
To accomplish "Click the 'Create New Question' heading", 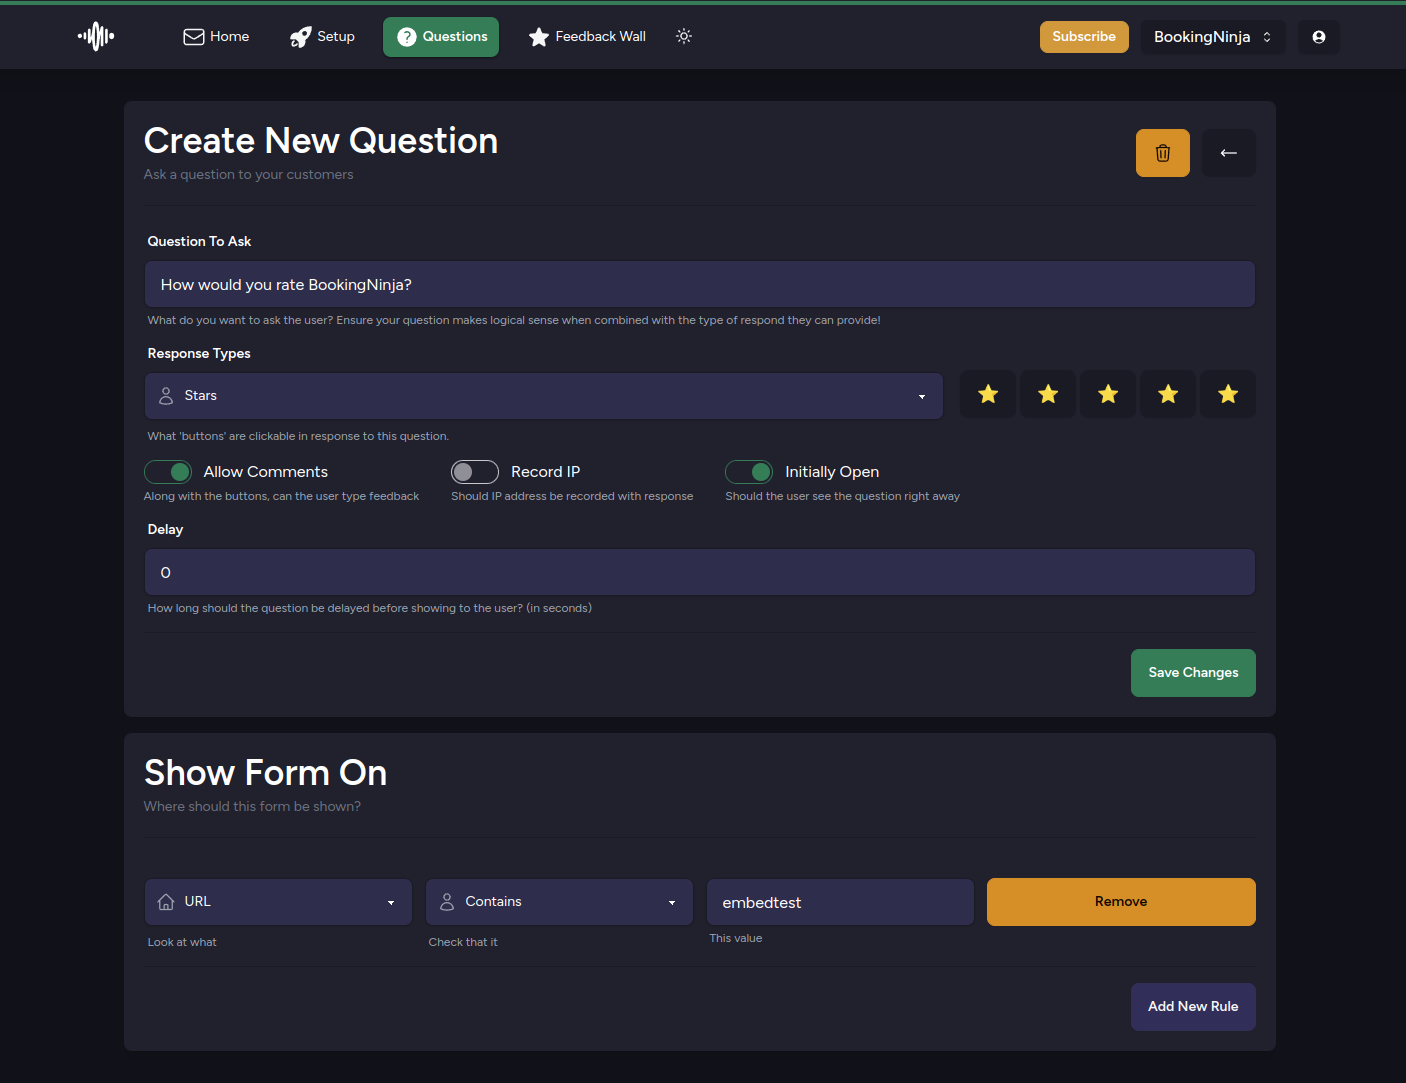I will (x=321, y=141).
